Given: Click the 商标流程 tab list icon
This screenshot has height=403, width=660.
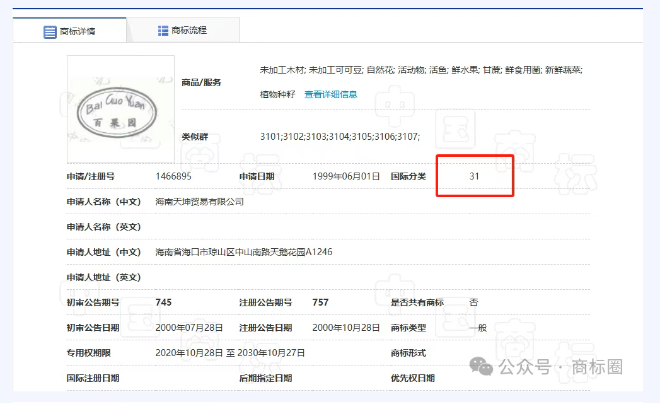Looking at the screenshot, I should pos(163,31).
